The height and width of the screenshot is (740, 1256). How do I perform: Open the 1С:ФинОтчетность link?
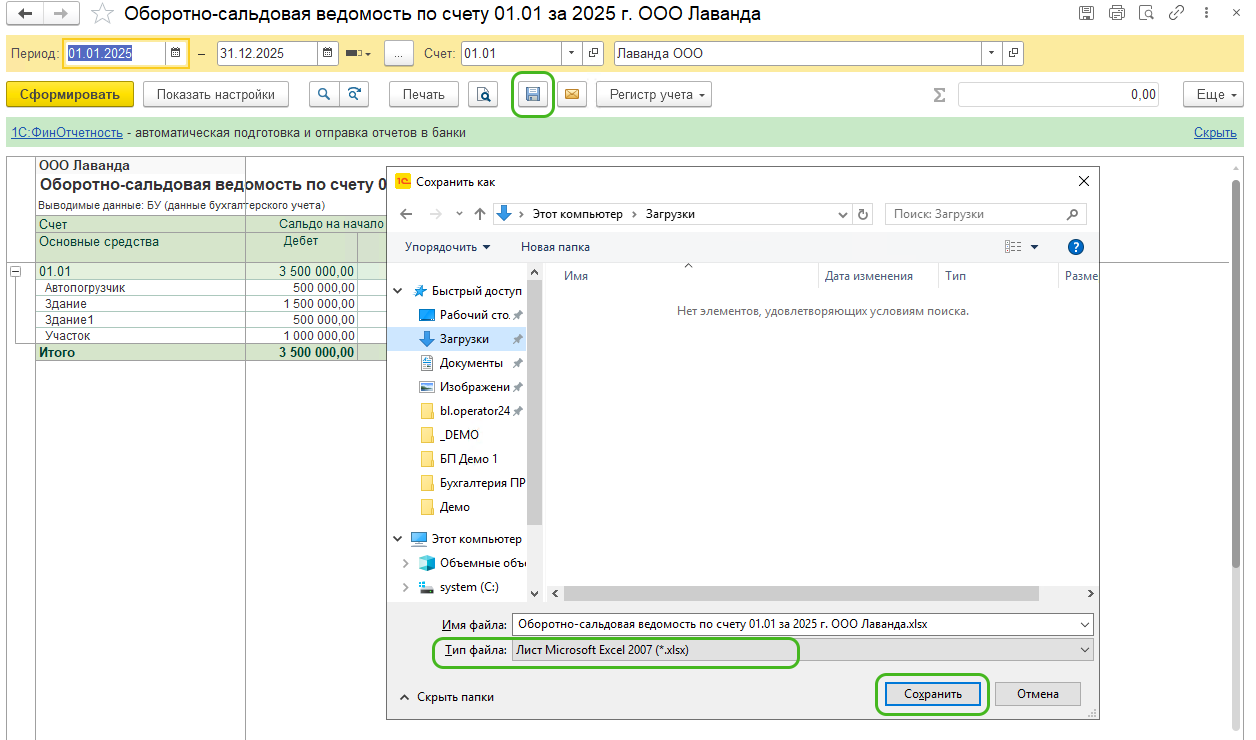(x=67, y=132)
